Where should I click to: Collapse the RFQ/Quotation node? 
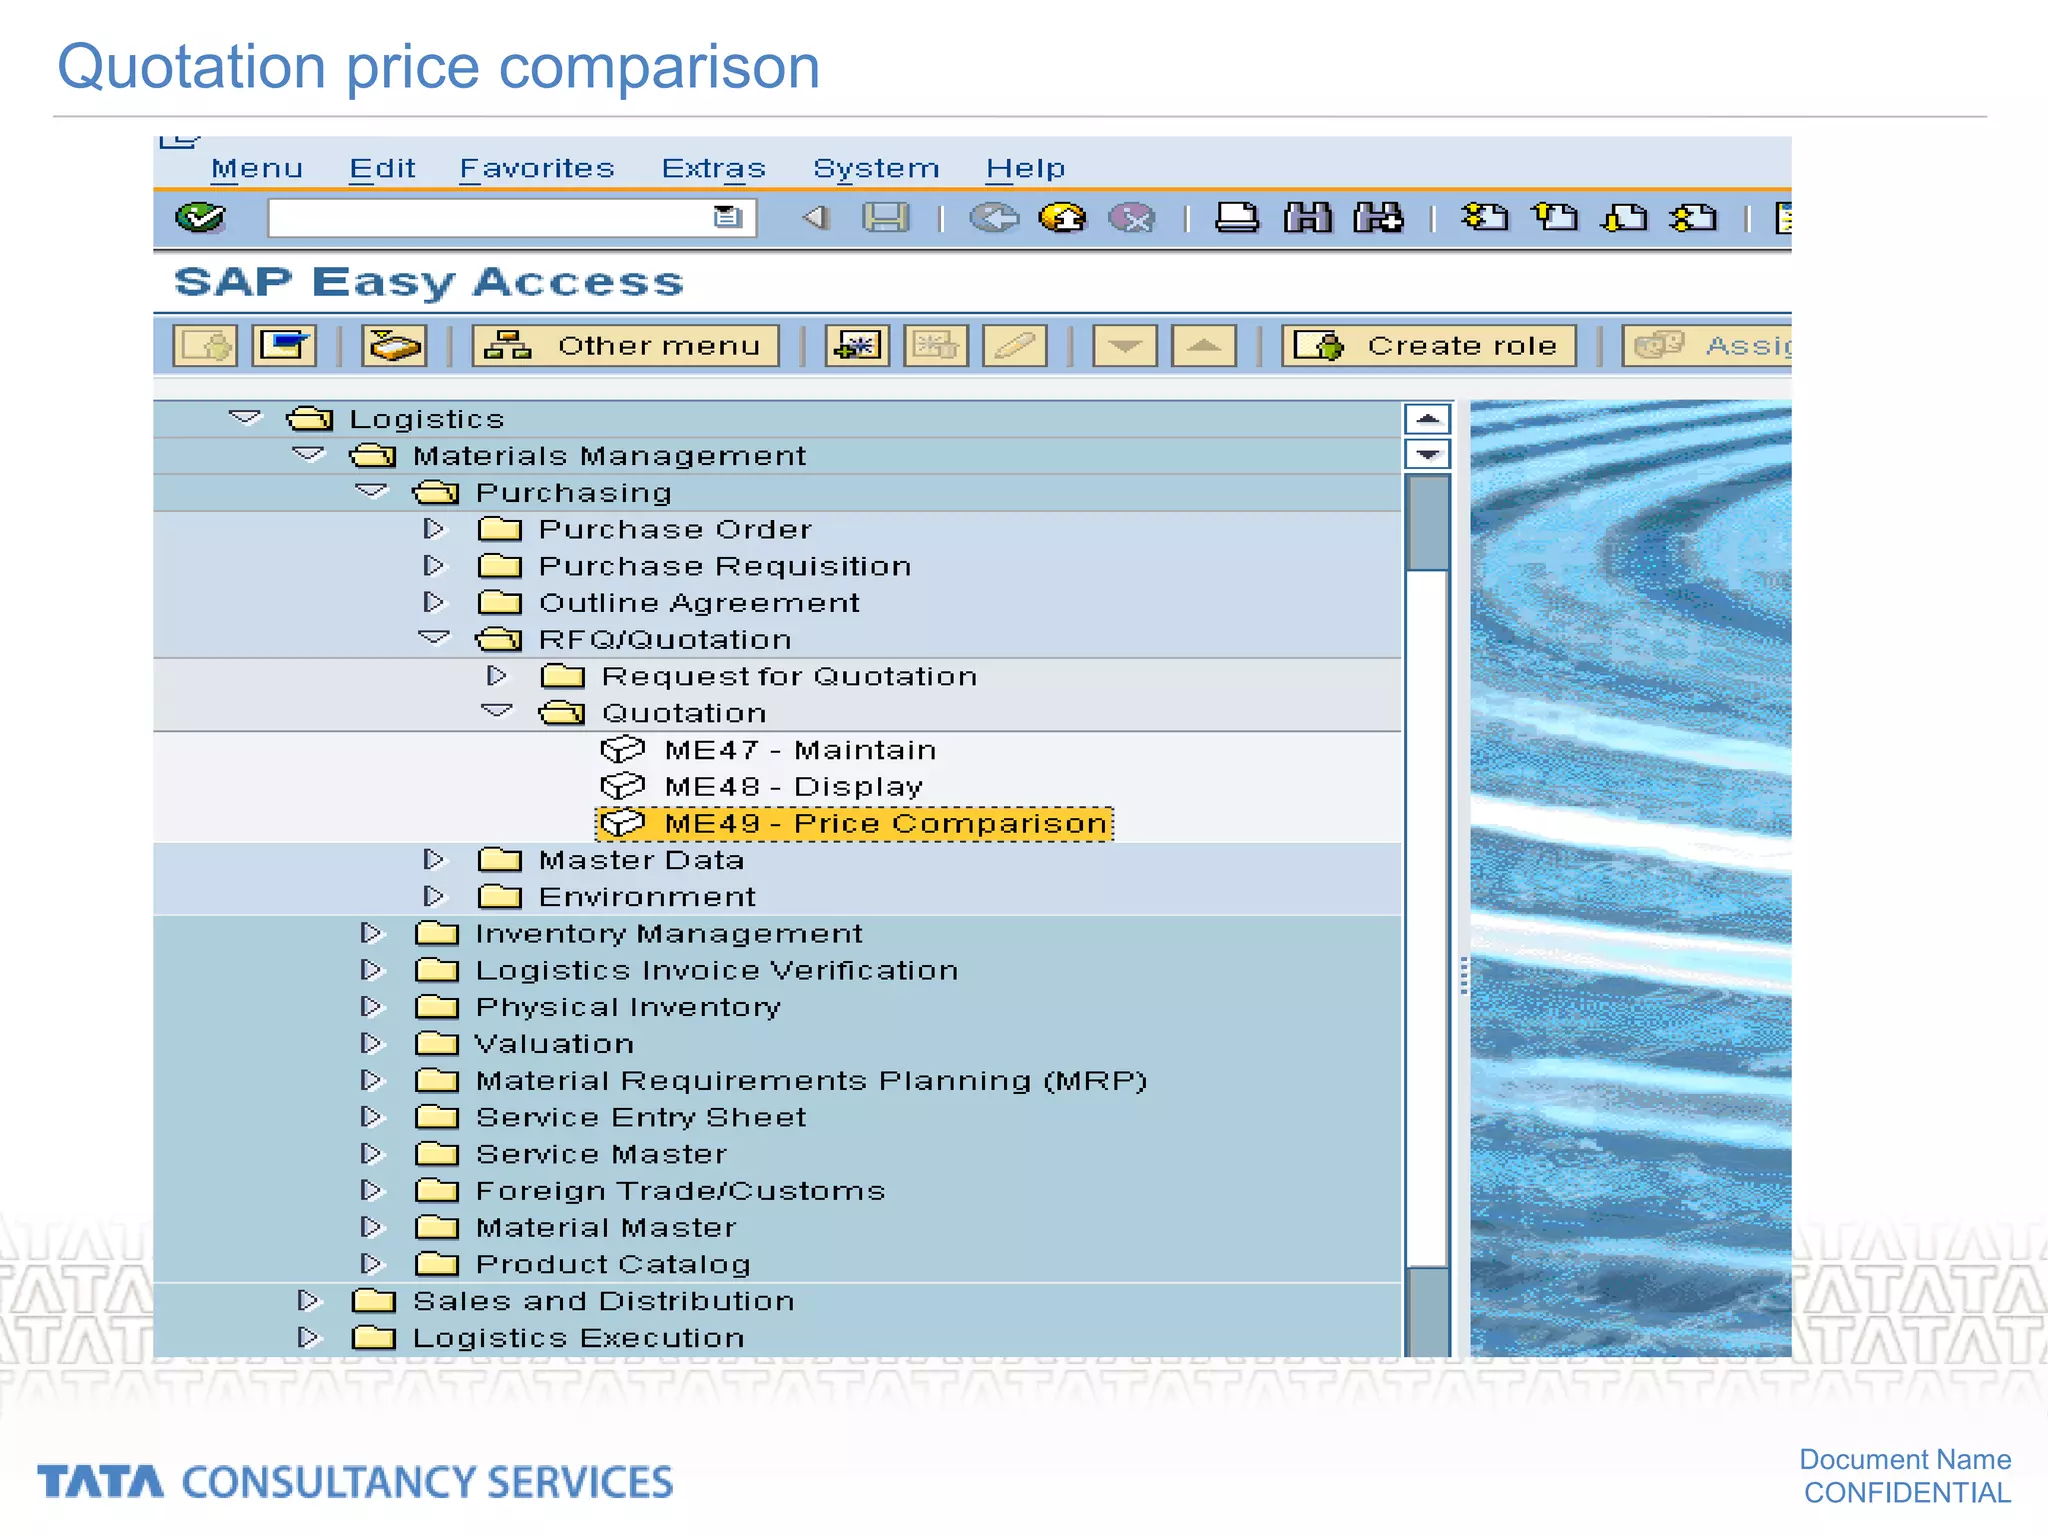pyautogui.click(x=434, y=638)
